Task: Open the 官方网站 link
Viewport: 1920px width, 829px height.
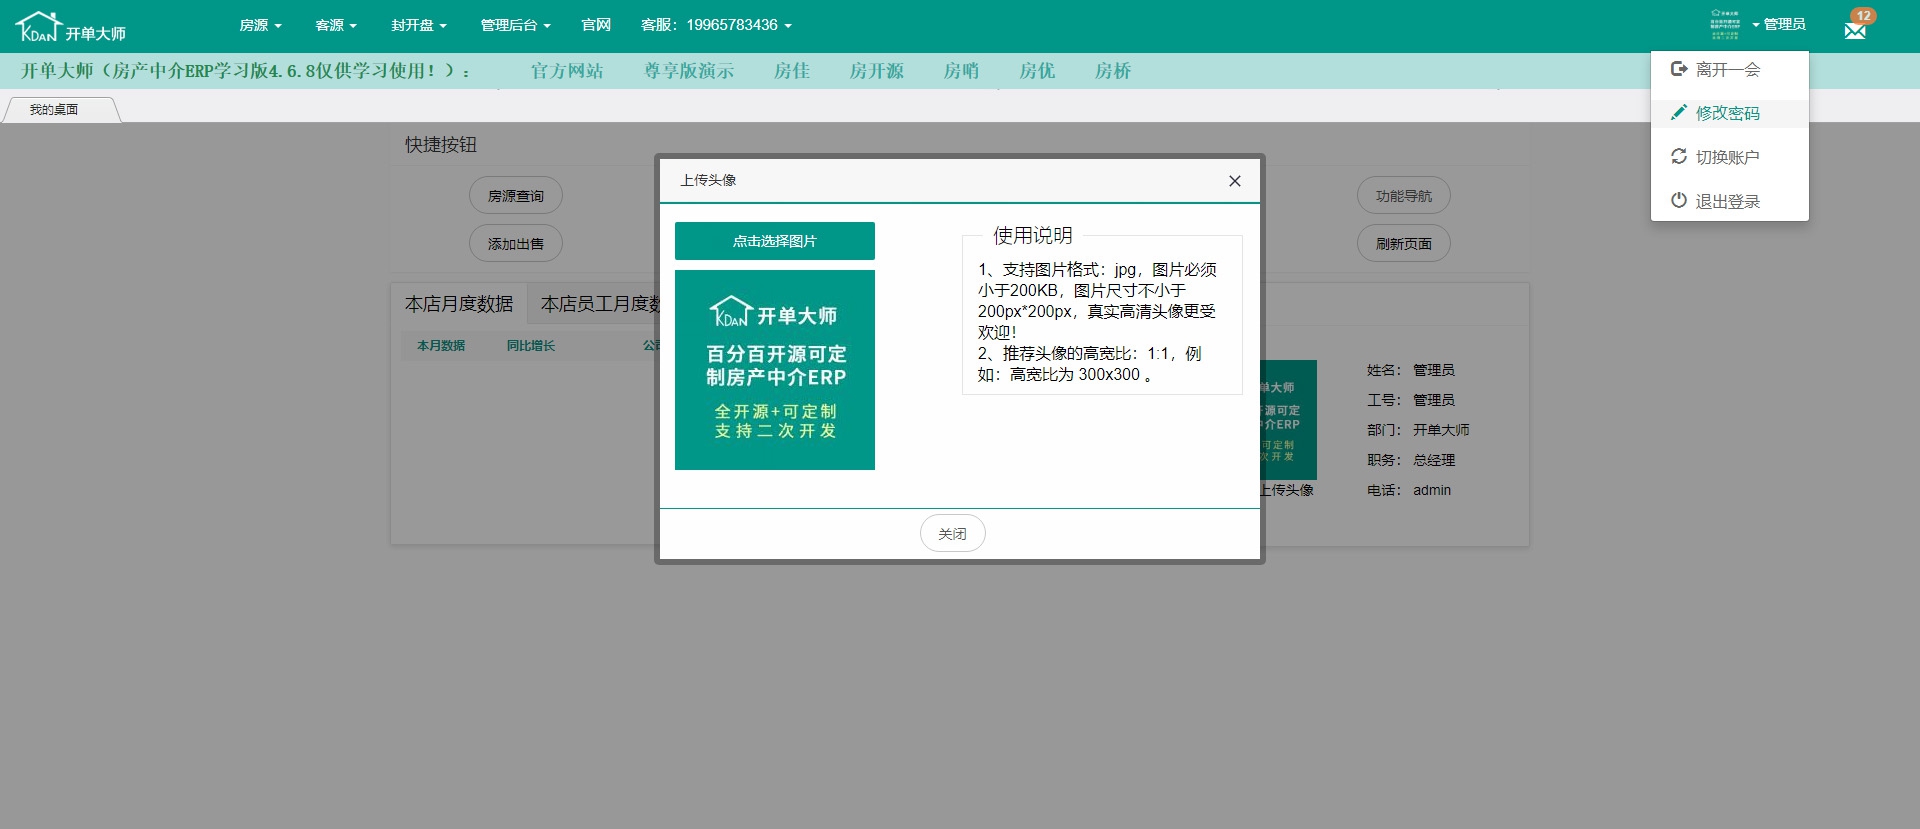Action: pos(567,71)
